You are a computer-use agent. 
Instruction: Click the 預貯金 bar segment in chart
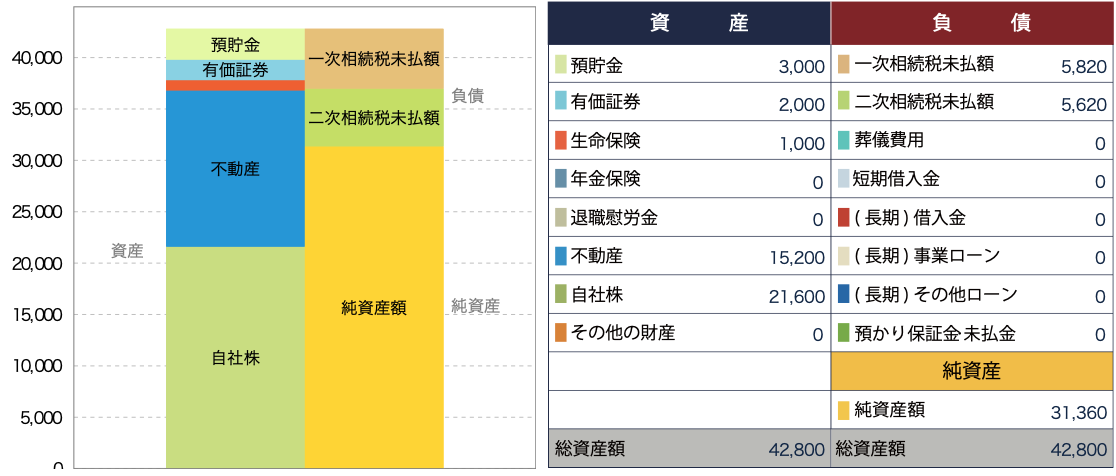tap(235, 44)
